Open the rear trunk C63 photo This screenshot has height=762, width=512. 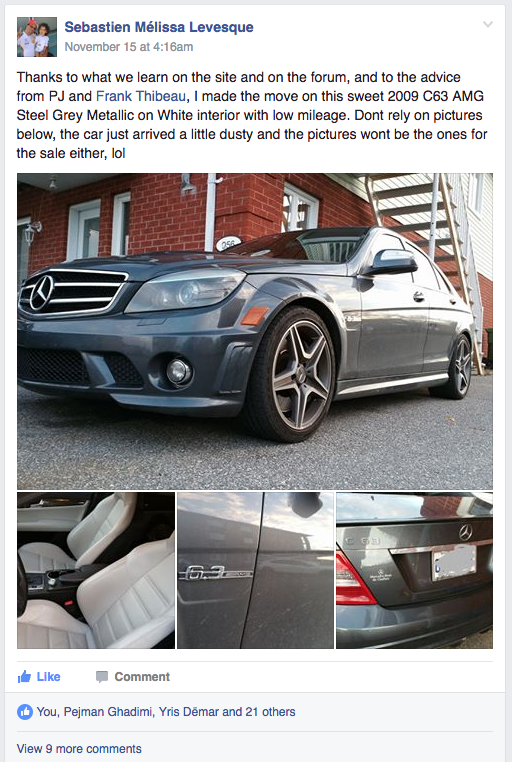click(x=414, y=571)
